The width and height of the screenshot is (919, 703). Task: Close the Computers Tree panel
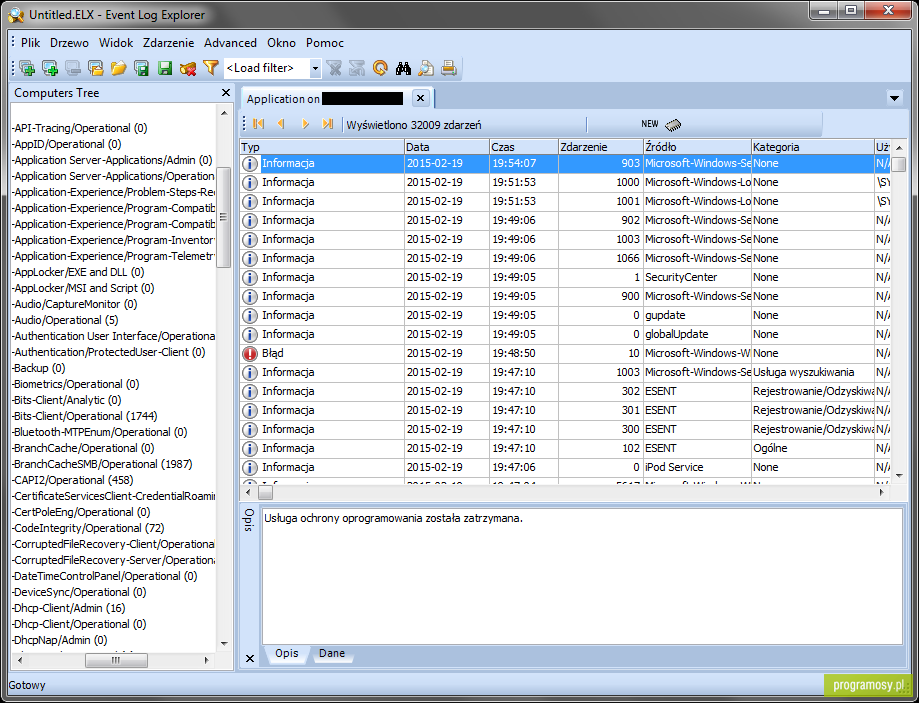[226, 93]
